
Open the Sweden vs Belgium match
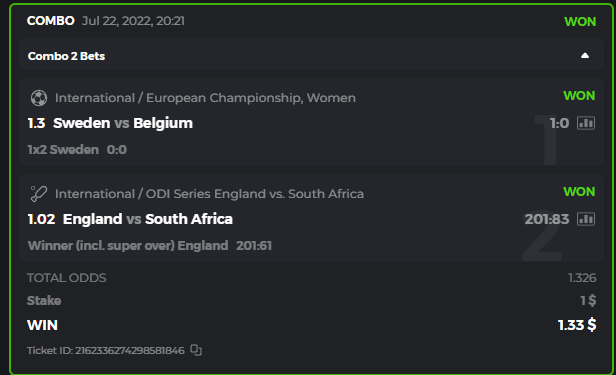[x=123, y=123]
